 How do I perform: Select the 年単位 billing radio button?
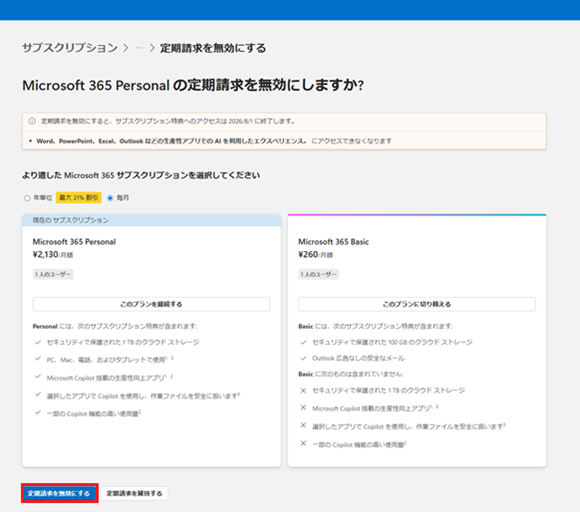pyautogui.click(x=27, y=198)
